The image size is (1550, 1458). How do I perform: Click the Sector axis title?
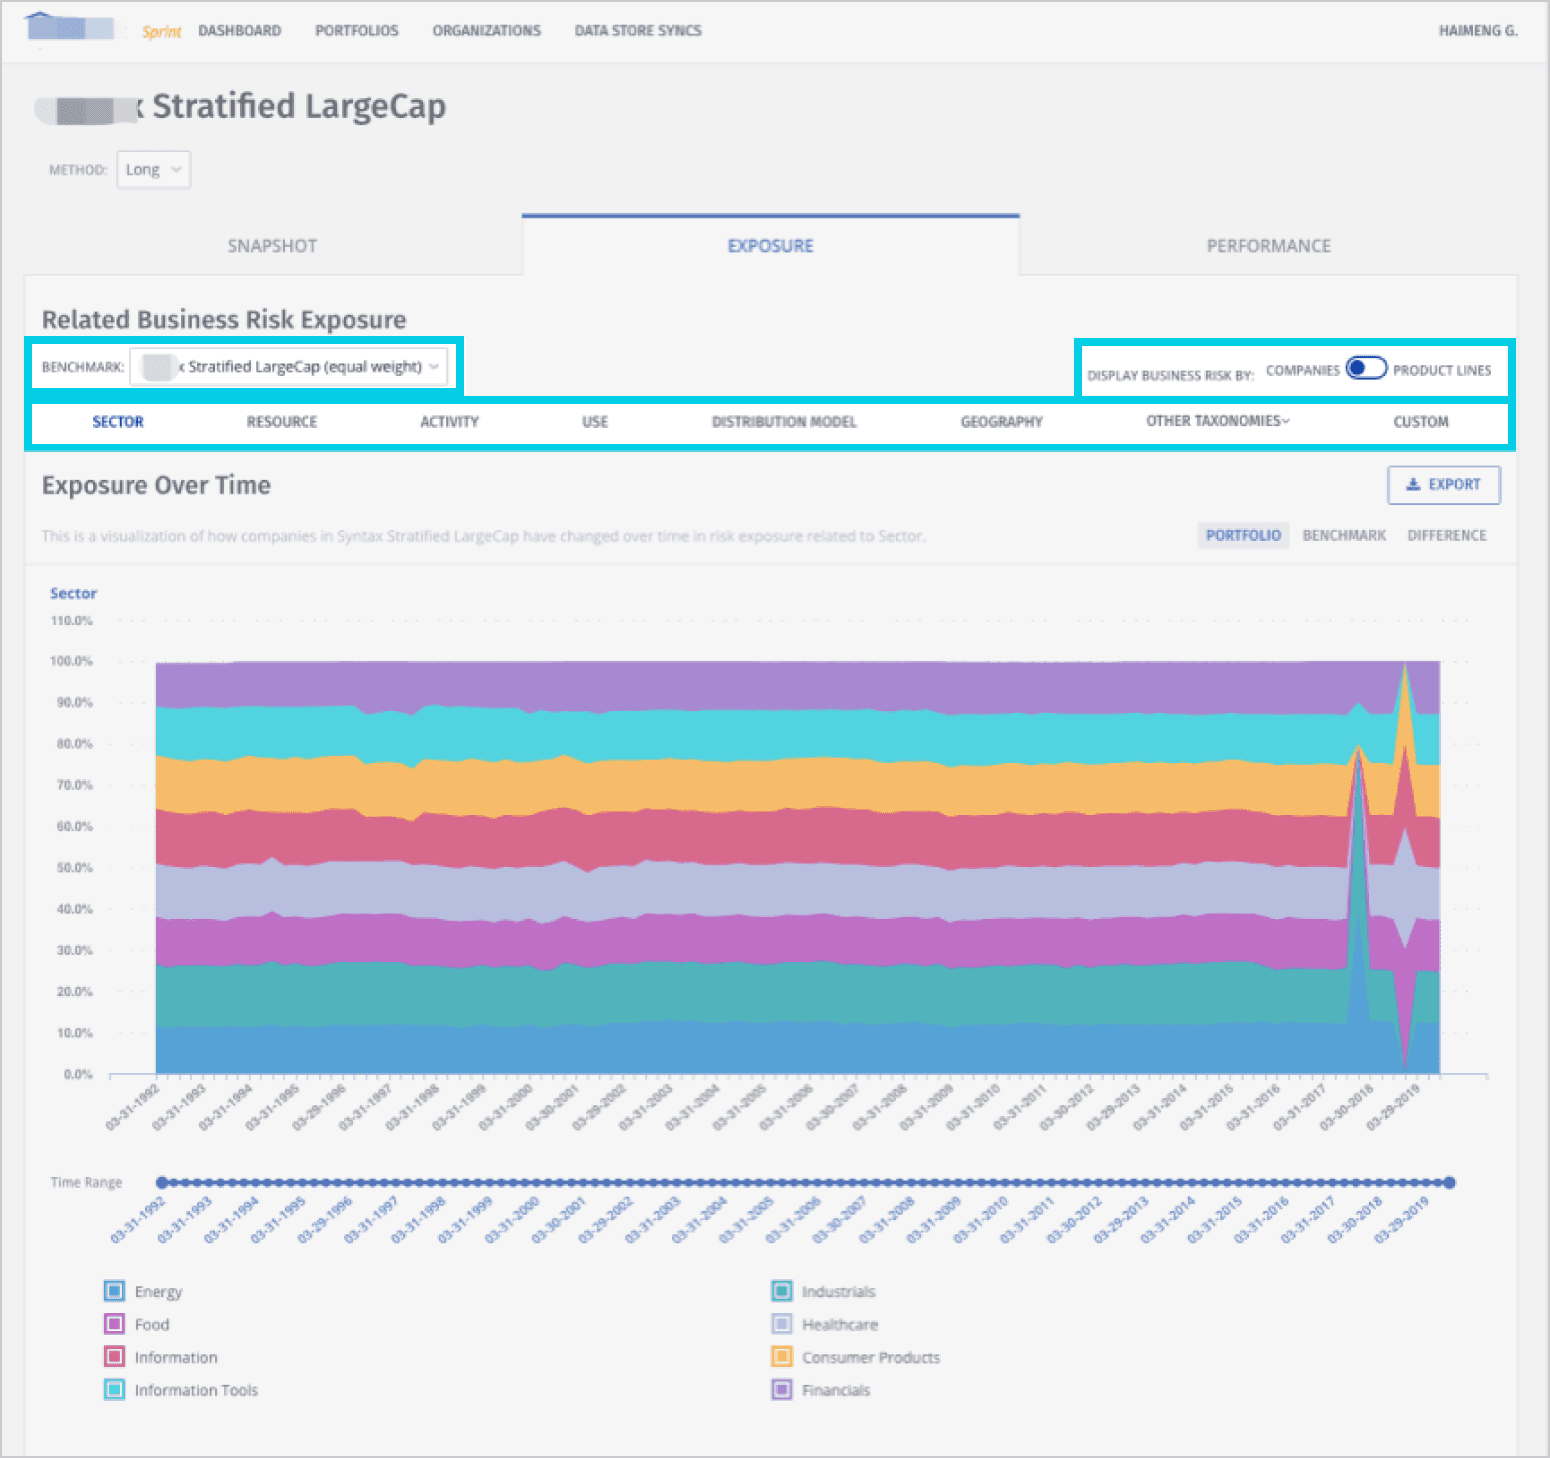point(74,593)
